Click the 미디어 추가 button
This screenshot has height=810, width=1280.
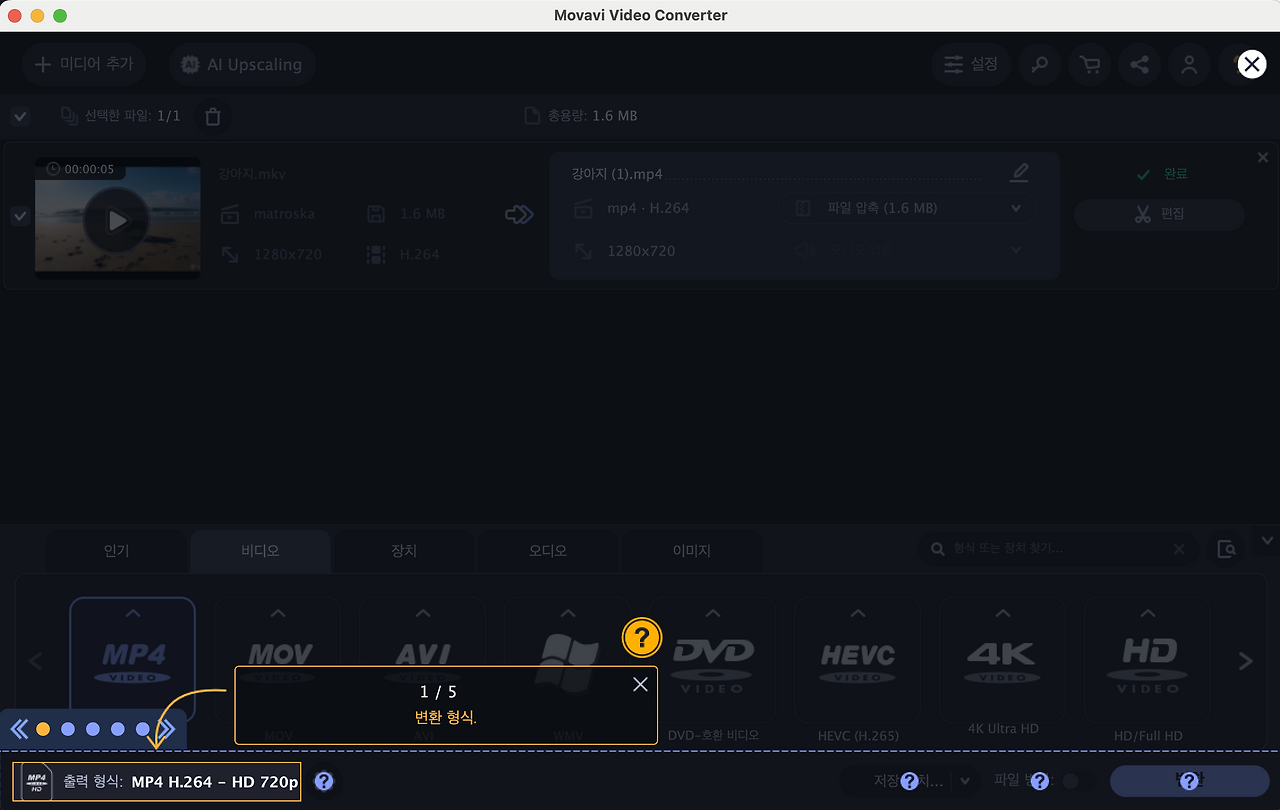pos(84,64)
